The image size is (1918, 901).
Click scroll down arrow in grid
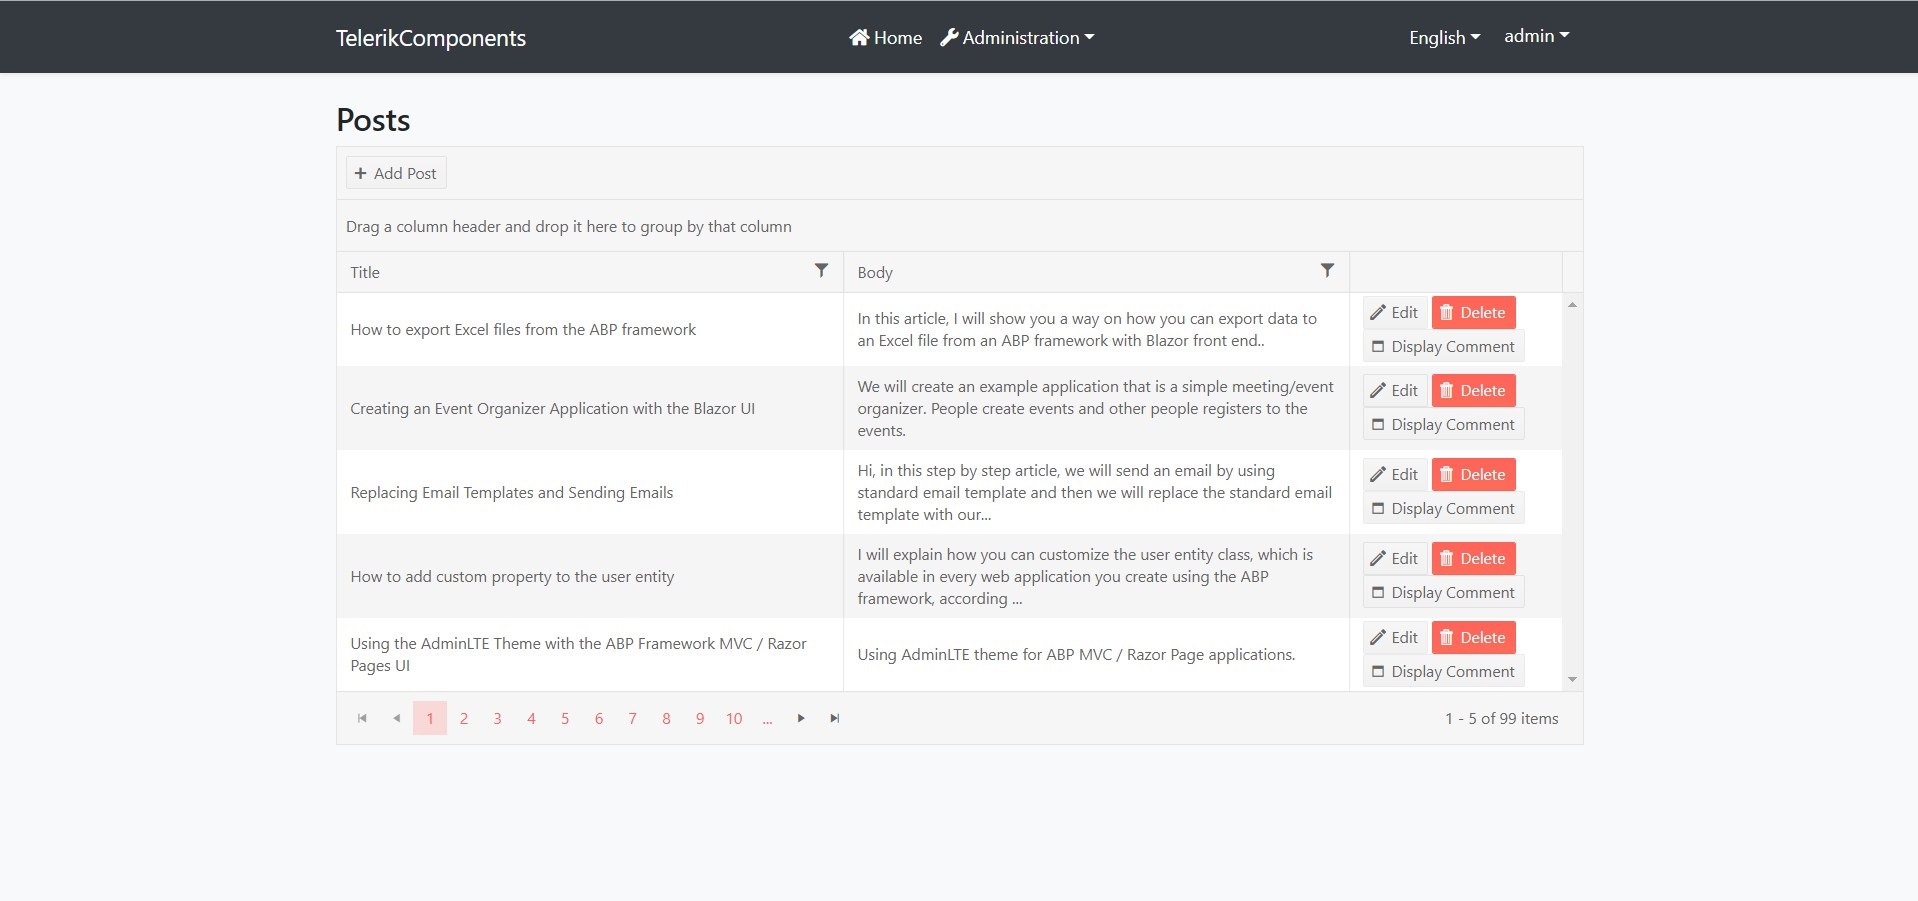click(x=1572, y=680)
